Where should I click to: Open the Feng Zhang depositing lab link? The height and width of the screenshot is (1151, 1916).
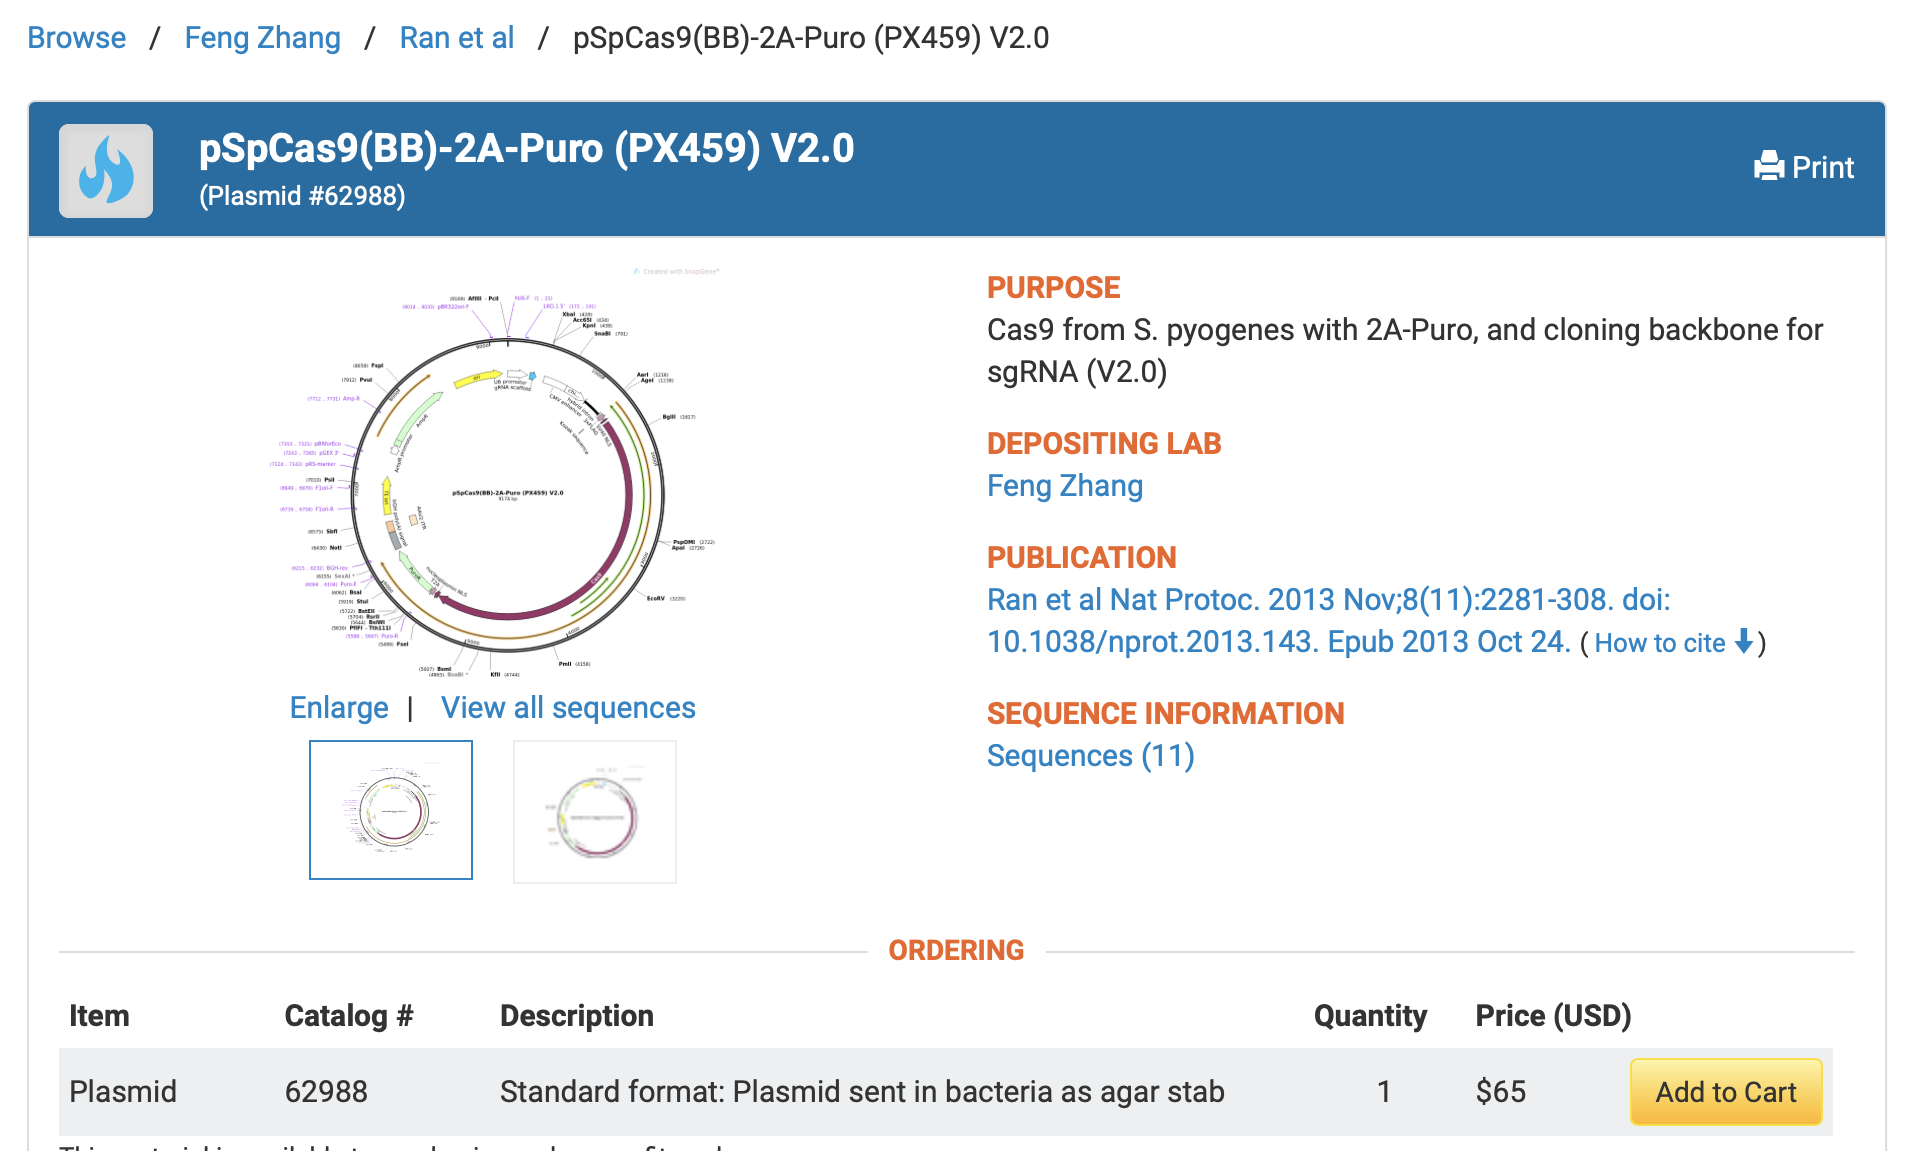[1064, 486]
